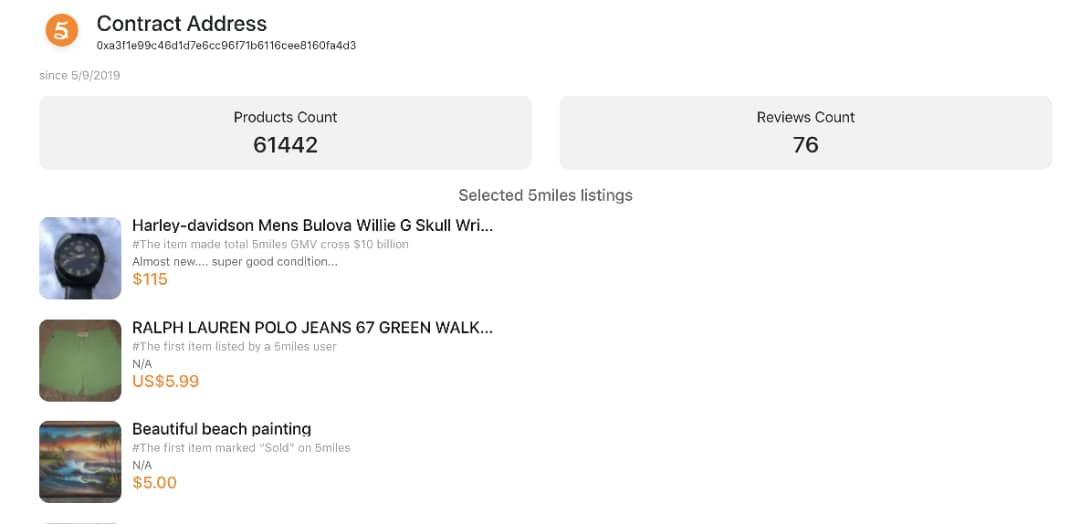Click the $115 price
Image resolution: width=1080 pixels, height=524 pixels.
pyautogui.click(x=150, y=279)
